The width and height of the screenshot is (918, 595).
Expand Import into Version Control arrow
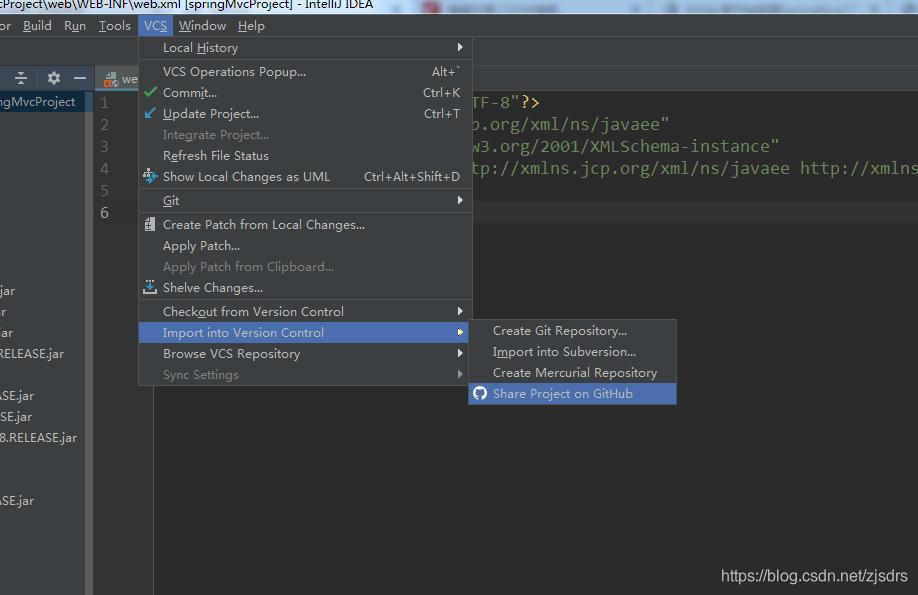click(x=460, y=332)
